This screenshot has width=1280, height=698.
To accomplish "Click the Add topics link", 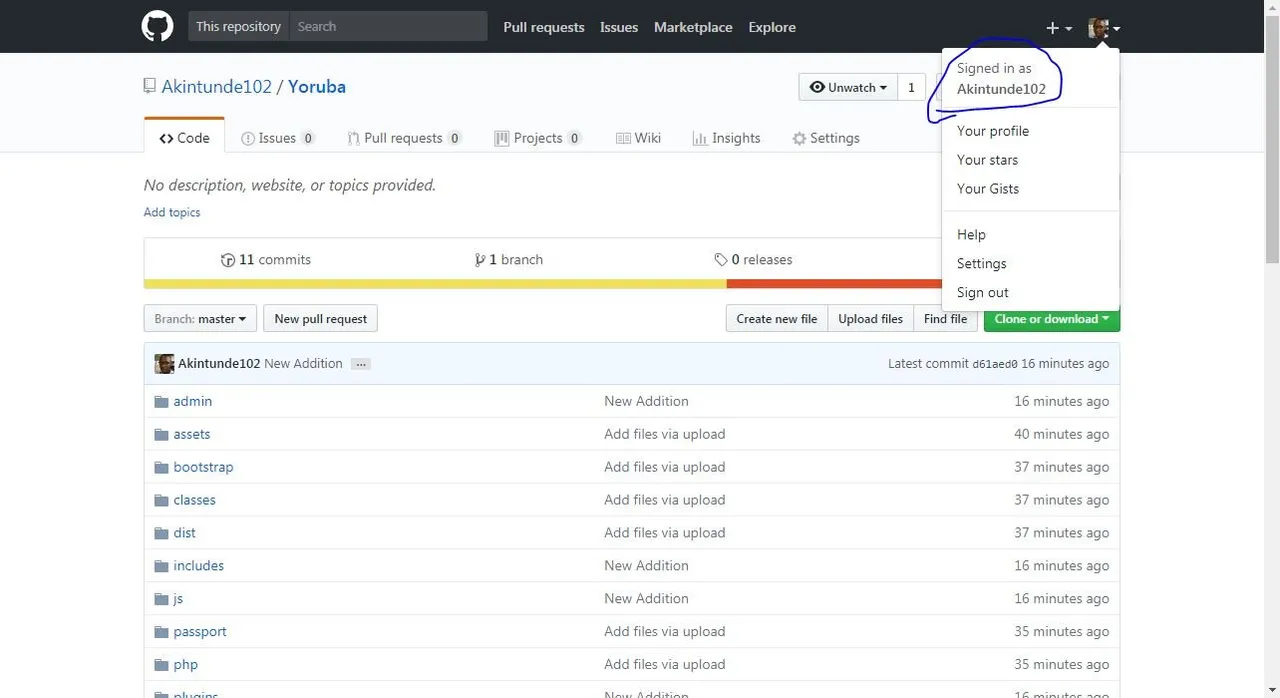I will [x=172, y=213].
